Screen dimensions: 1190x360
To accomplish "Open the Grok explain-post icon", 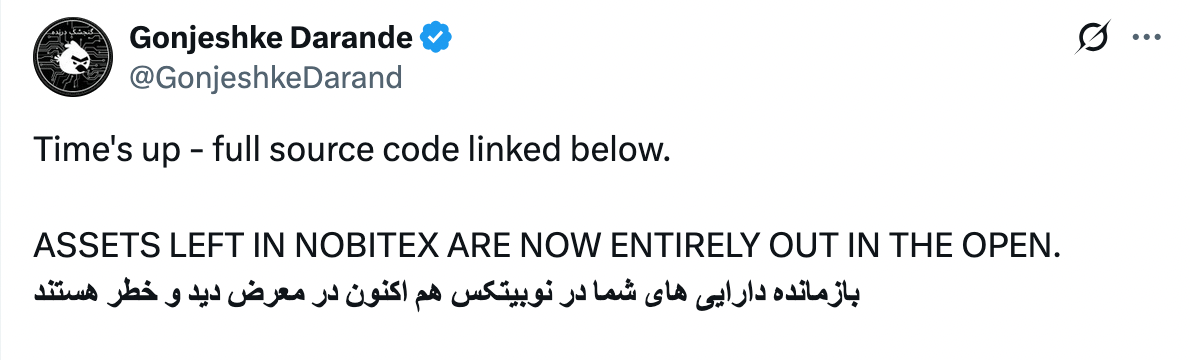I will [1093, 38].
